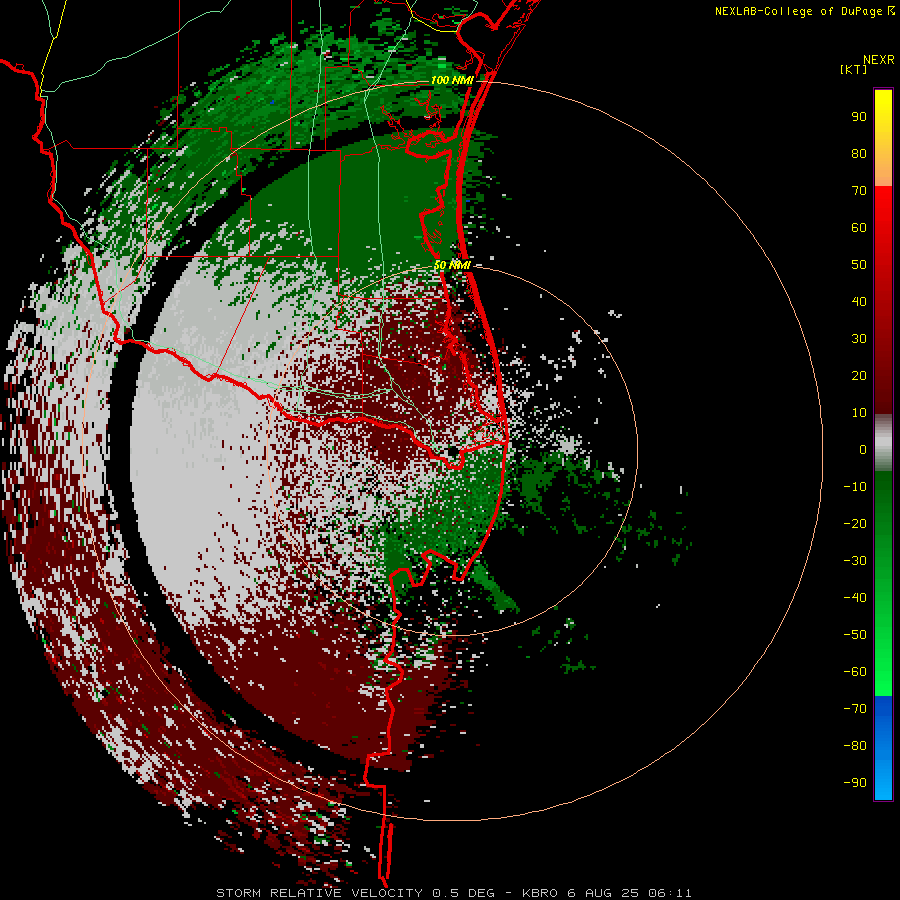Click the -40 value on velocity scale
900x900 pixels.
coord(855,598)
